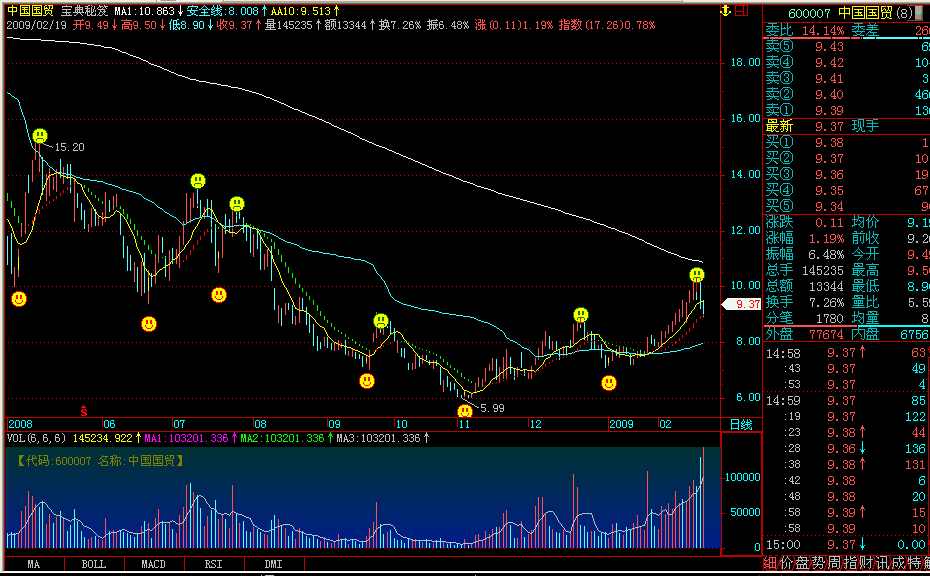Click the 外盘 77674 entry

tap(804, 335)
